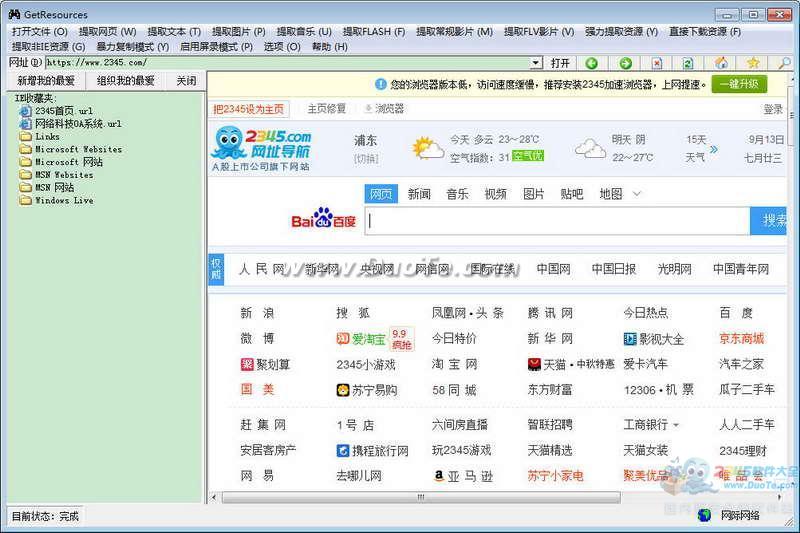
Task: Click the Baidu logo
Action: pos(323,219)
